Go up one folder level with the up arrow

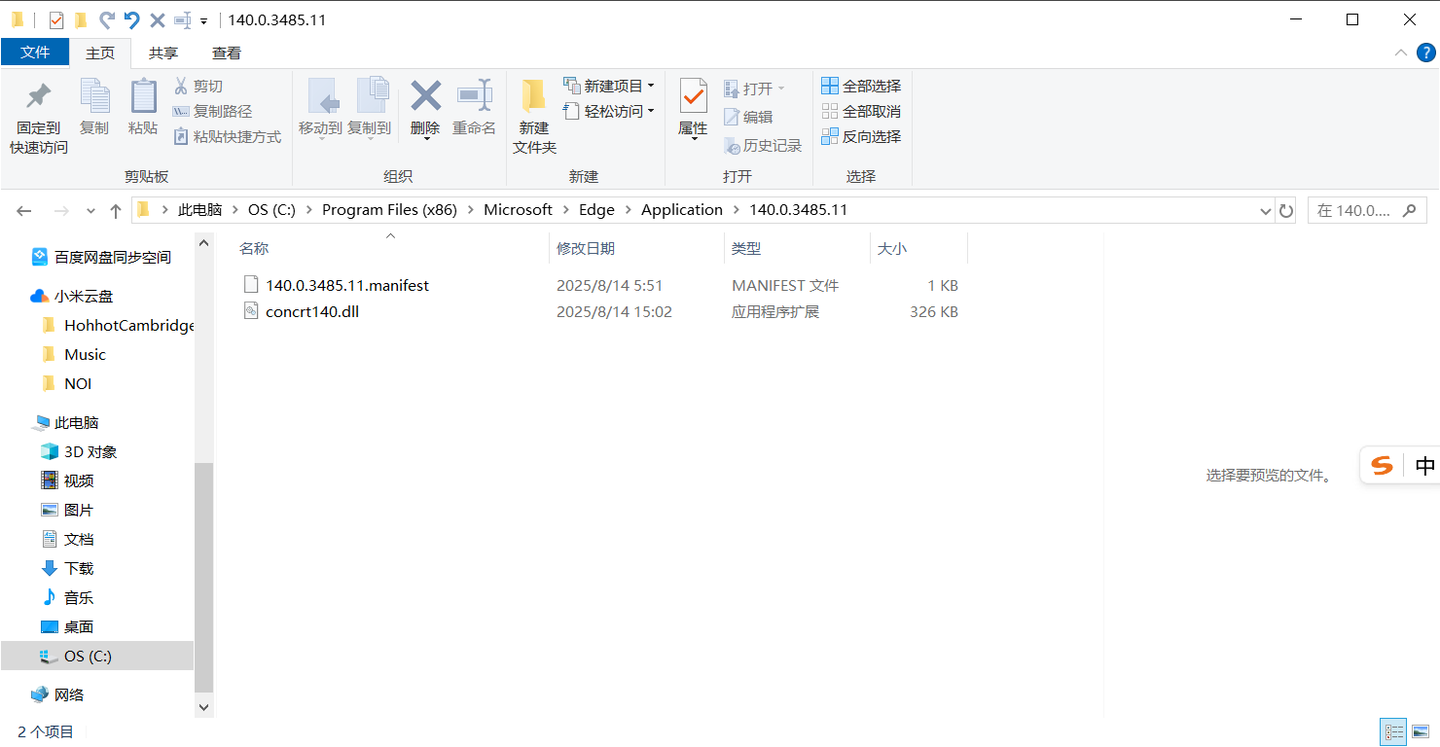tap(116, 211)
